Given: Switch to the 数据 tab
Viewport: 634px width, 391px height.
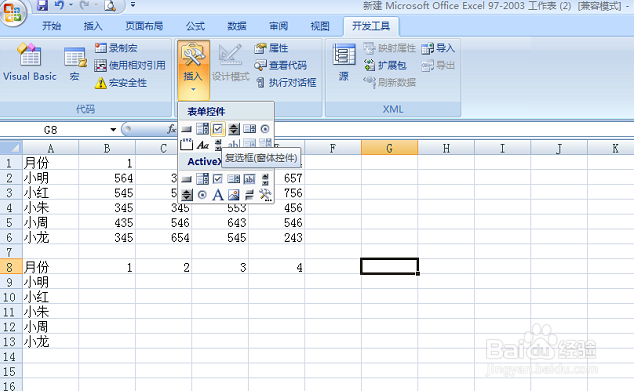Looking at the screenshot, I should pyautogui.click(x=237, y=26).
